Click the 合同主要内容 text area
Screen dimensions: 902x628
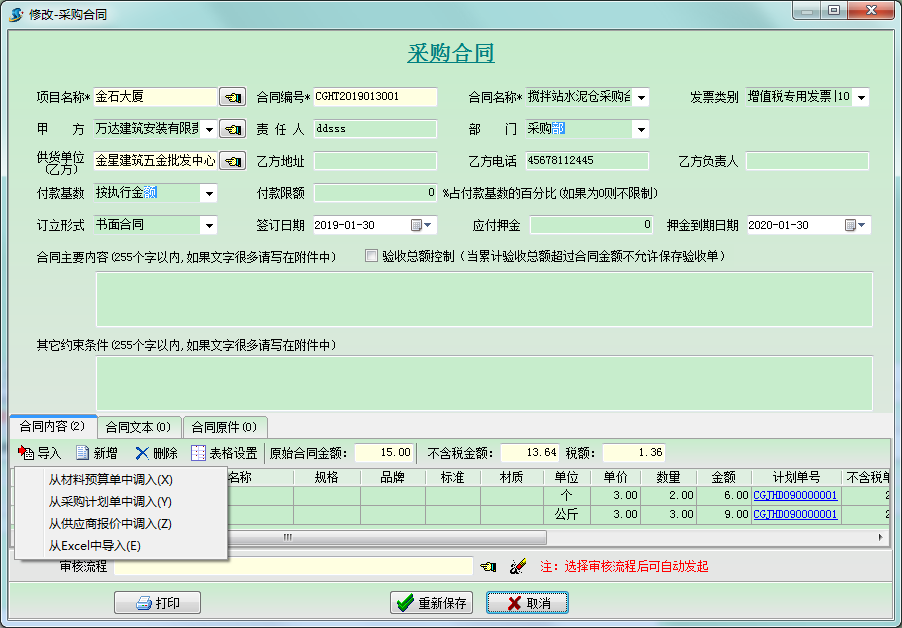(484, 300)
